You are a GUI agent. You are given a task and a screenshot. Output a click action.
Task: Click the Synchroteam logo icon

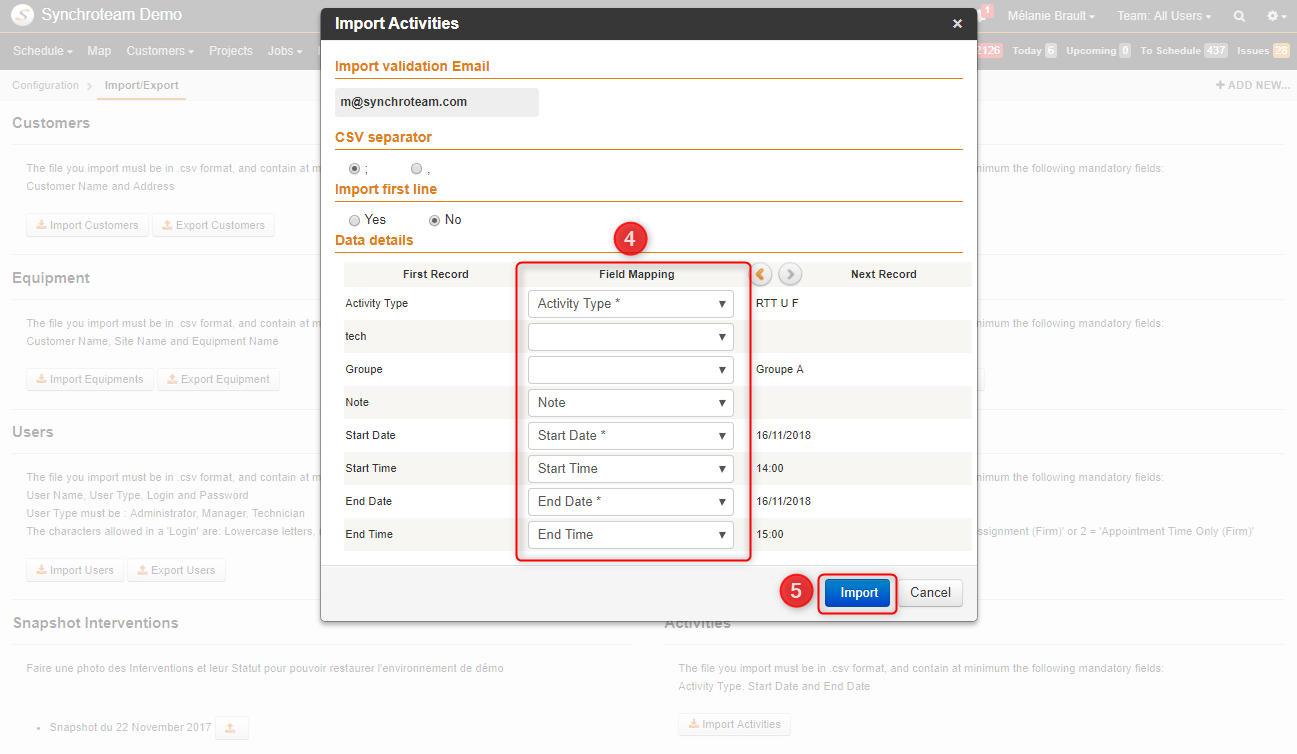(x=21, y=15)
